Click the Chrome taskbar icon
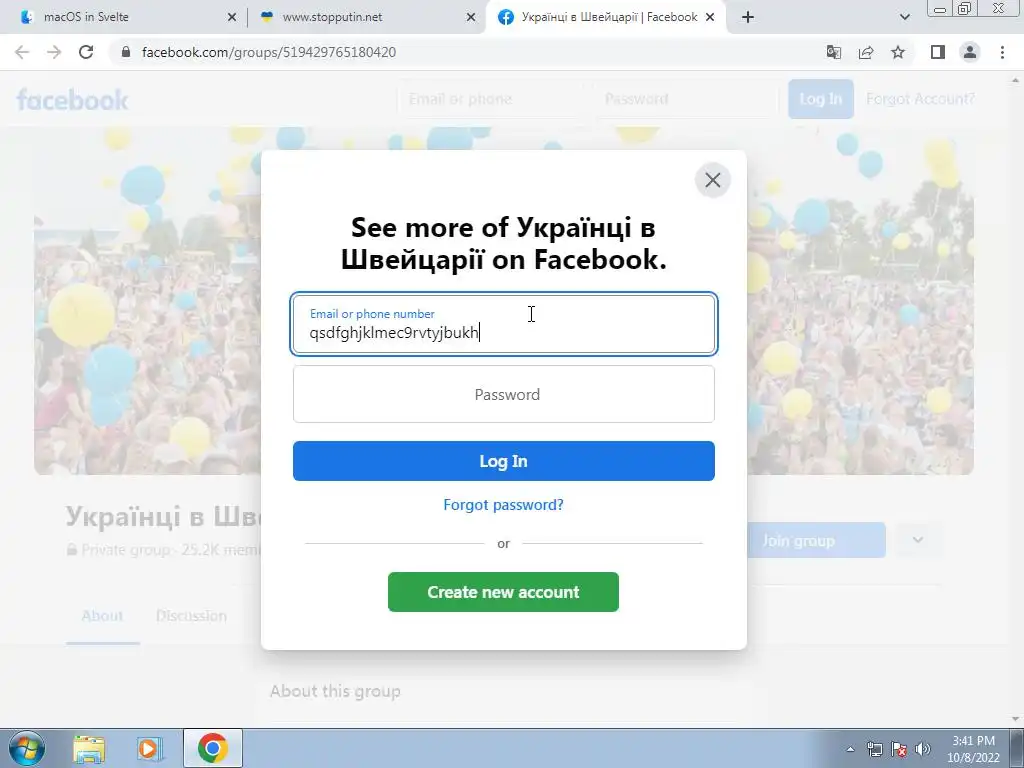 pyautogui.click(x=212, y=748)
